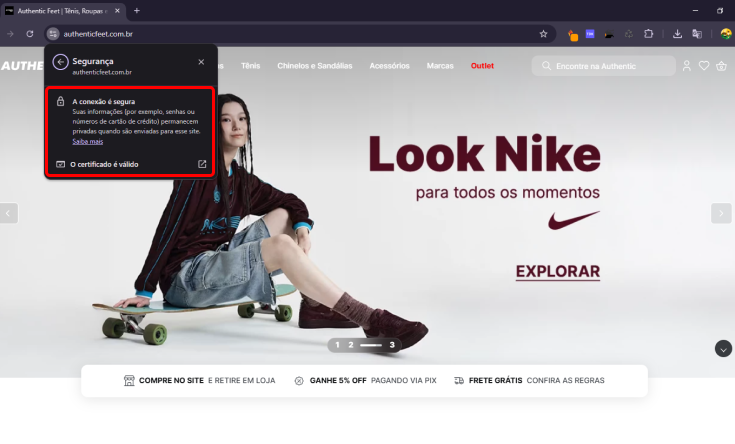Open the Saiba mais link

tap(88, 142)
